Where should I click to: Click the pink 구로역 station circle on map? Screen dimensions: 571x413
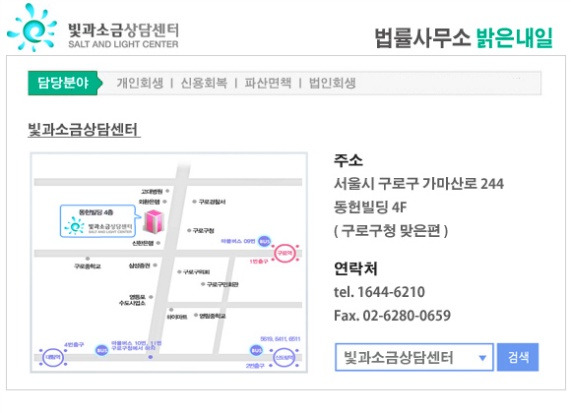284,253
